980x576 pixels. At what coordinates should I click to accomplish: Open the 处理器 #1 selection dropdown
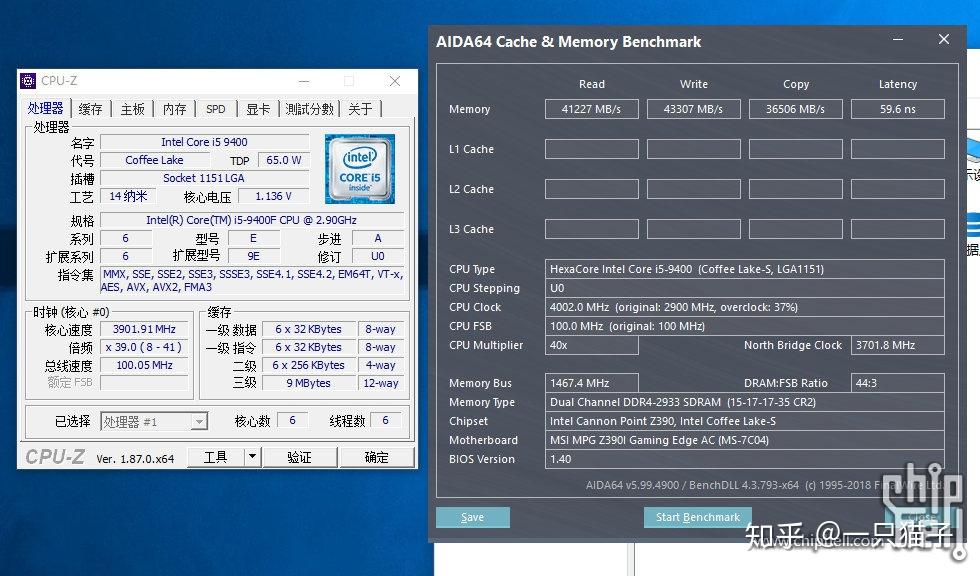pyautogui.click(x=154, y=422)
